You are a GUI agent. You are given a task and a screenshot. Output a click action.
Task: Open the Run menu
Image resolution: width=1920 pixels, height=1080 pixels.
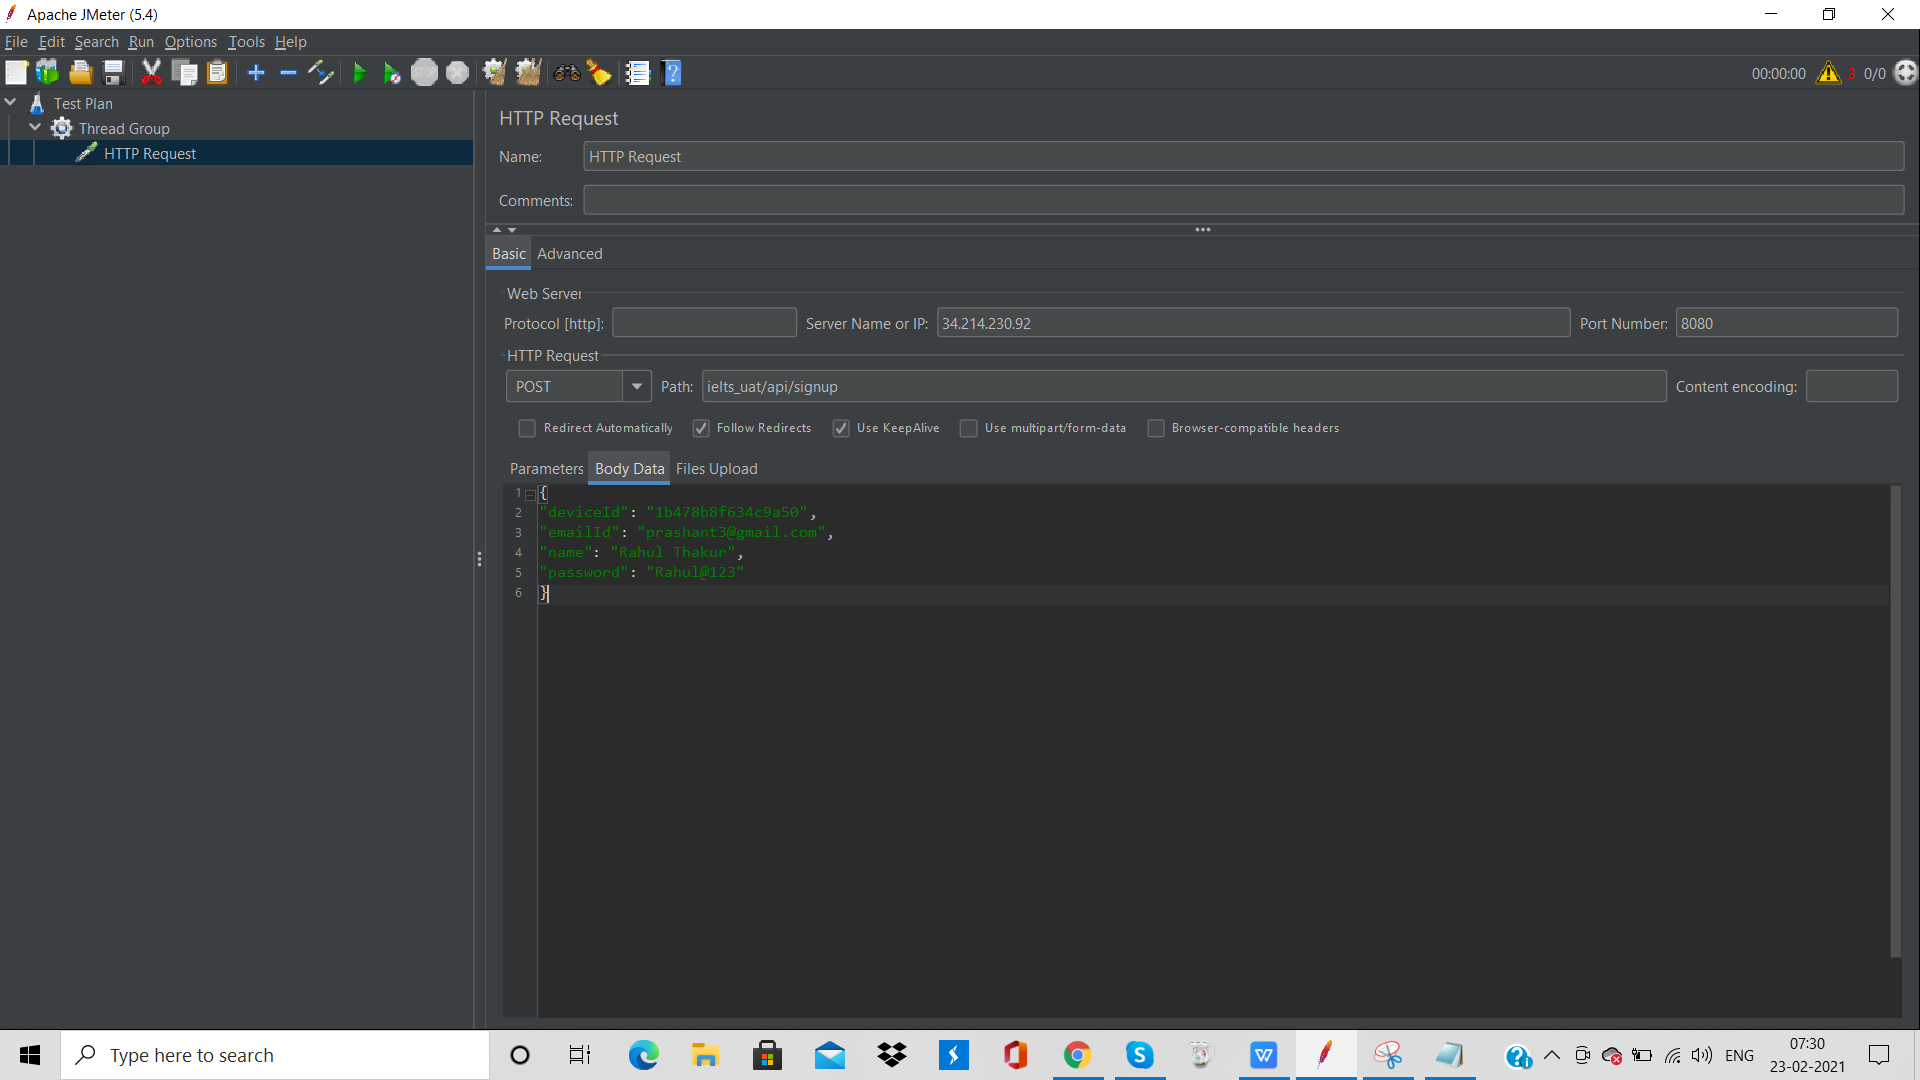coord(141,42)
